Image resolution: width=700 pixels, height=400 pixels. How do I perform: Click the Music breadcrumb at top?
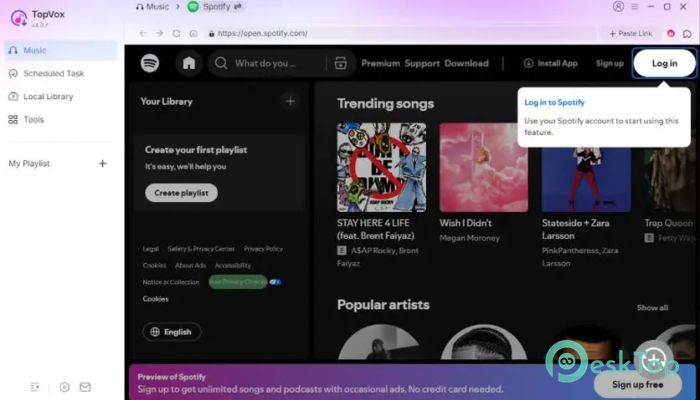click(153, 7)
